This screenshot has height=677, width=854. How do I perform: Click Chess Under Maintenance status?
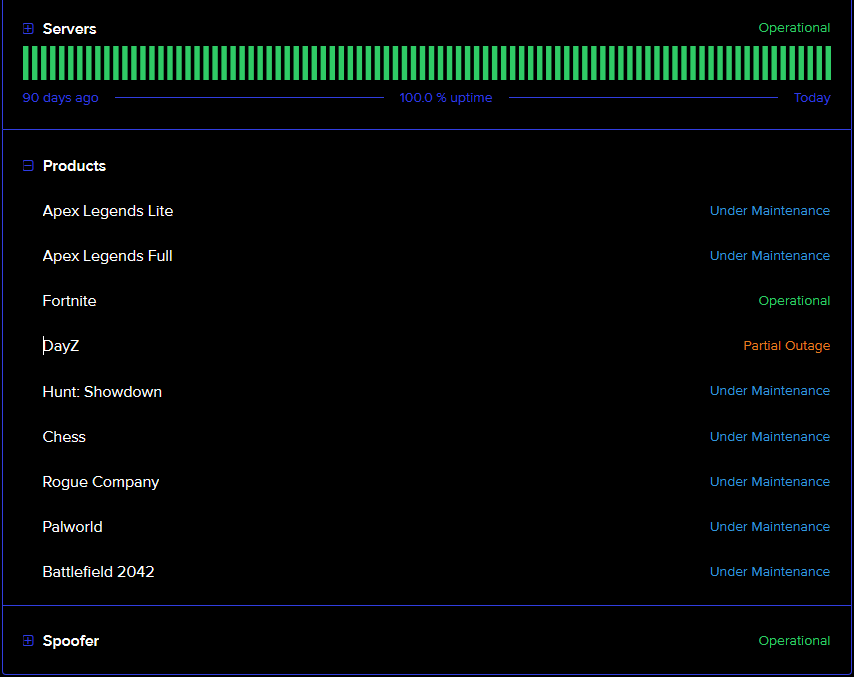pyautogui.click(x=770, y=437)
